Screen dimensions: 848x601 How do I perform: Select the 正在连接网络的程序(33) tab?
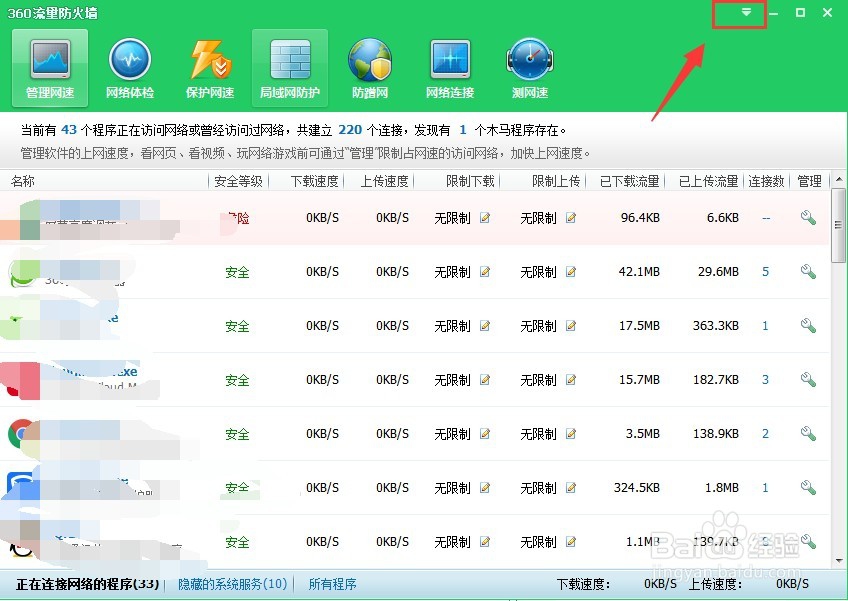(88, 584)
